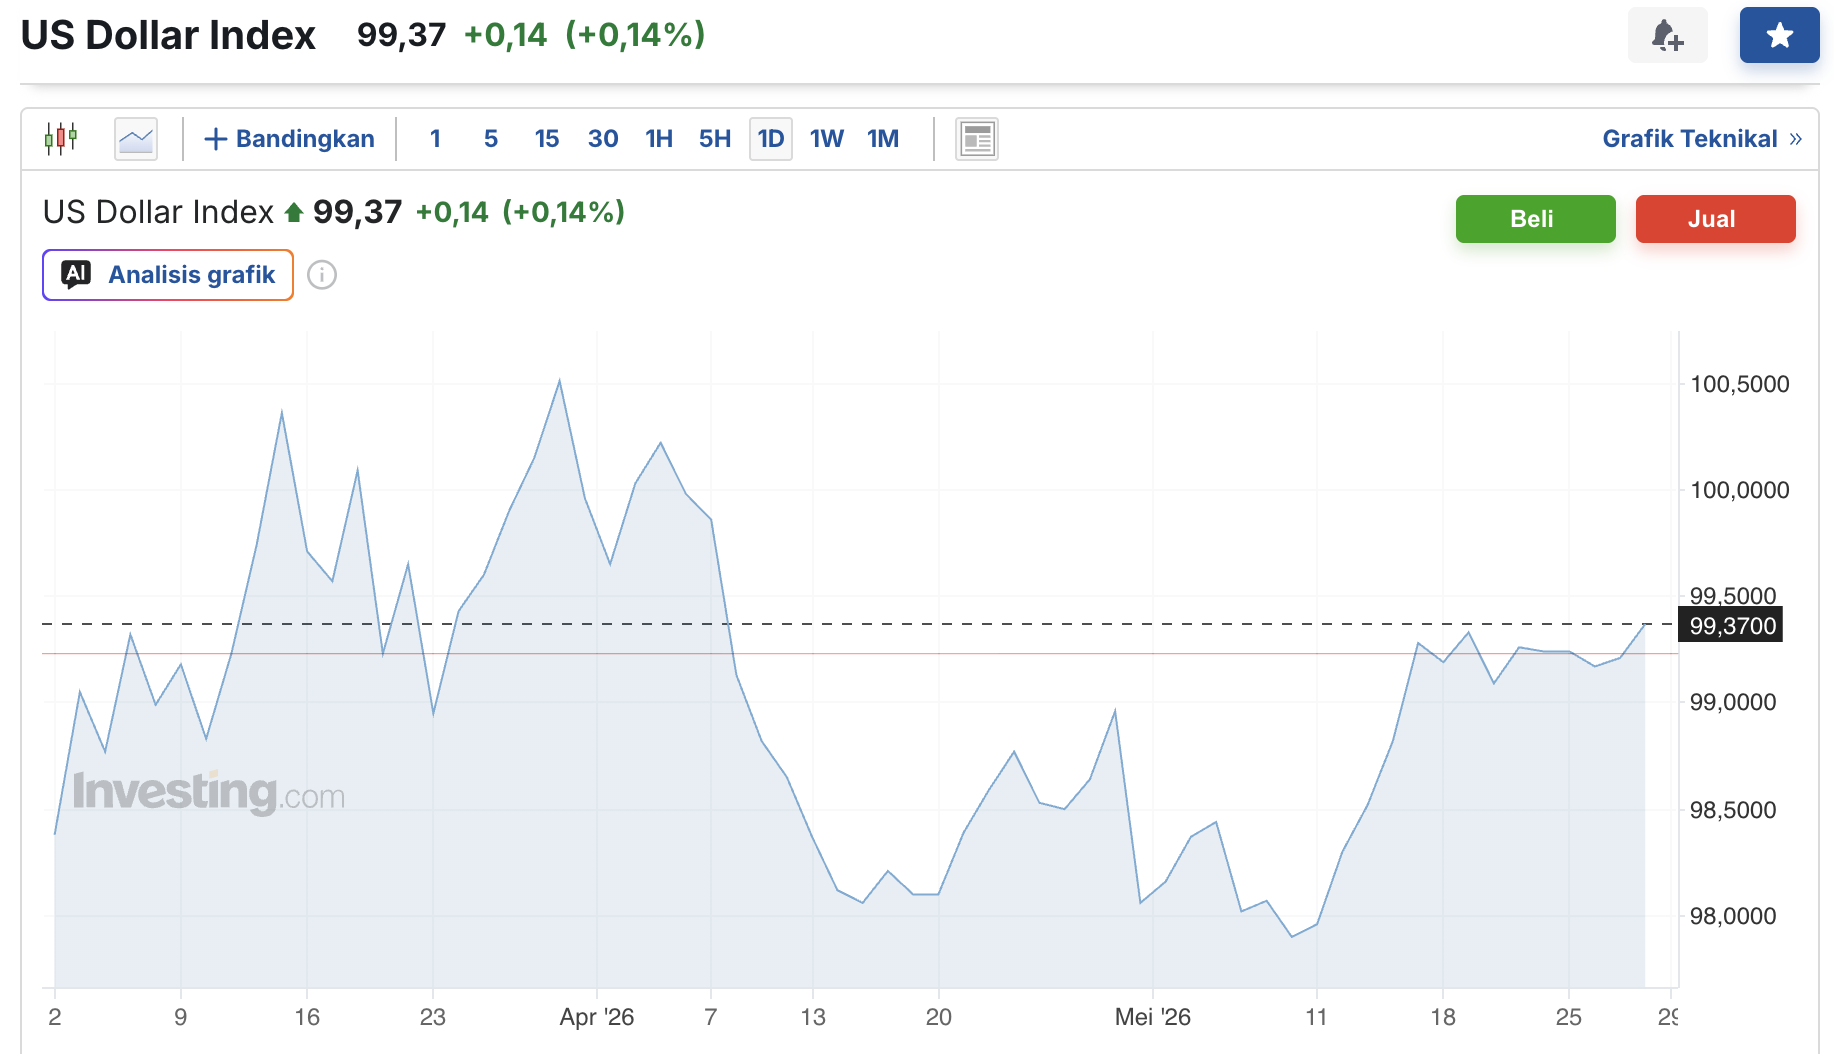Image resolution: width=1834 pixels, height=1054 pixels.
Task: Open AI Analisis grafik
Action: (x=168, y=275)
